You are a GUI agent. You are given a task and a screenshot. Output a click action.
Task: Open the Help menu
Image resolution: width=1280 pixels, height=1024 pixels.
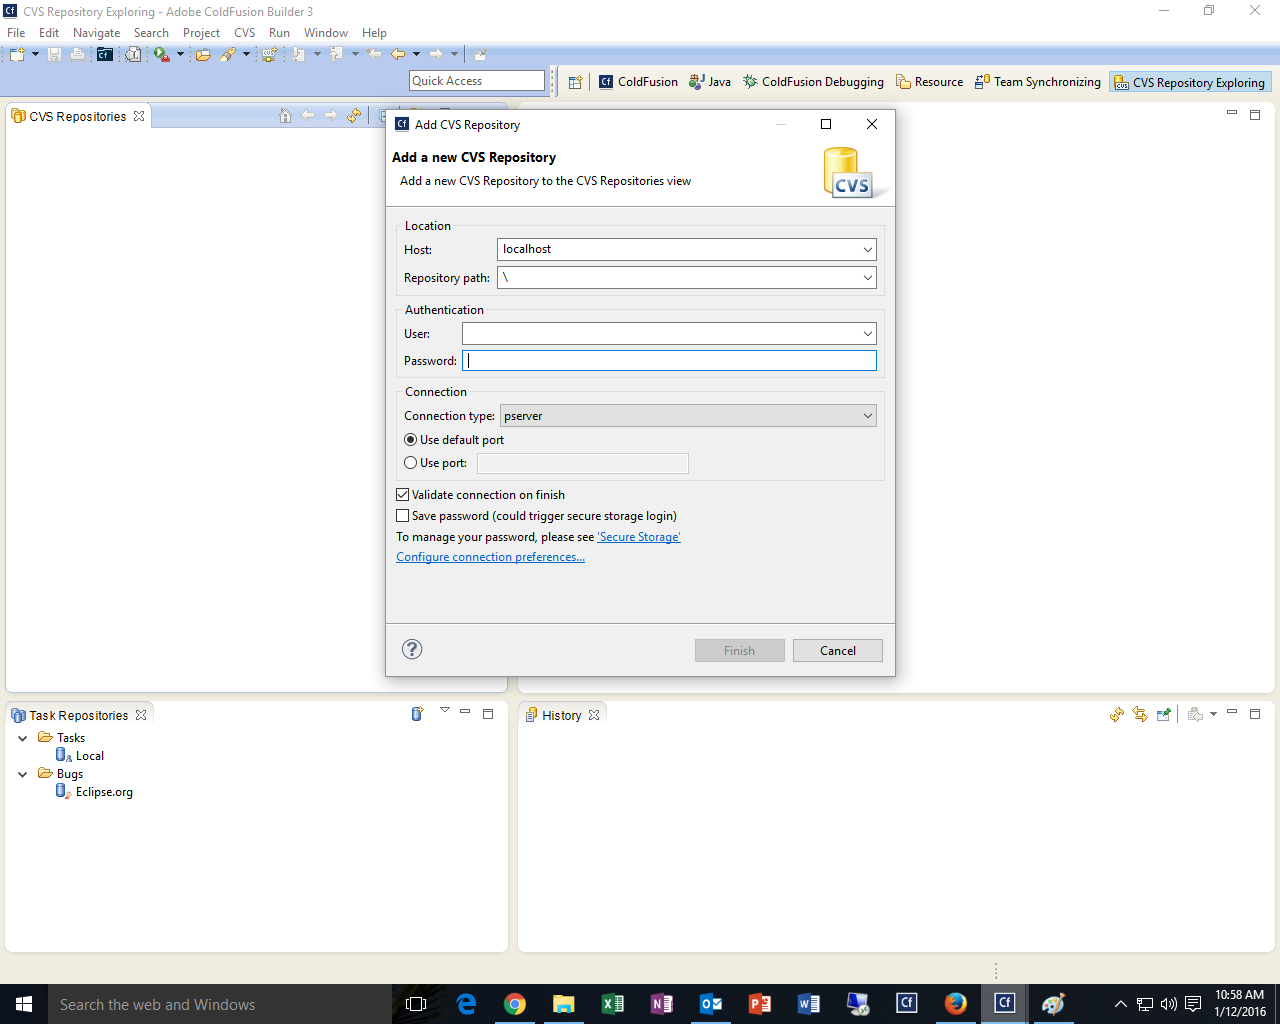click(x=374, y=33)
